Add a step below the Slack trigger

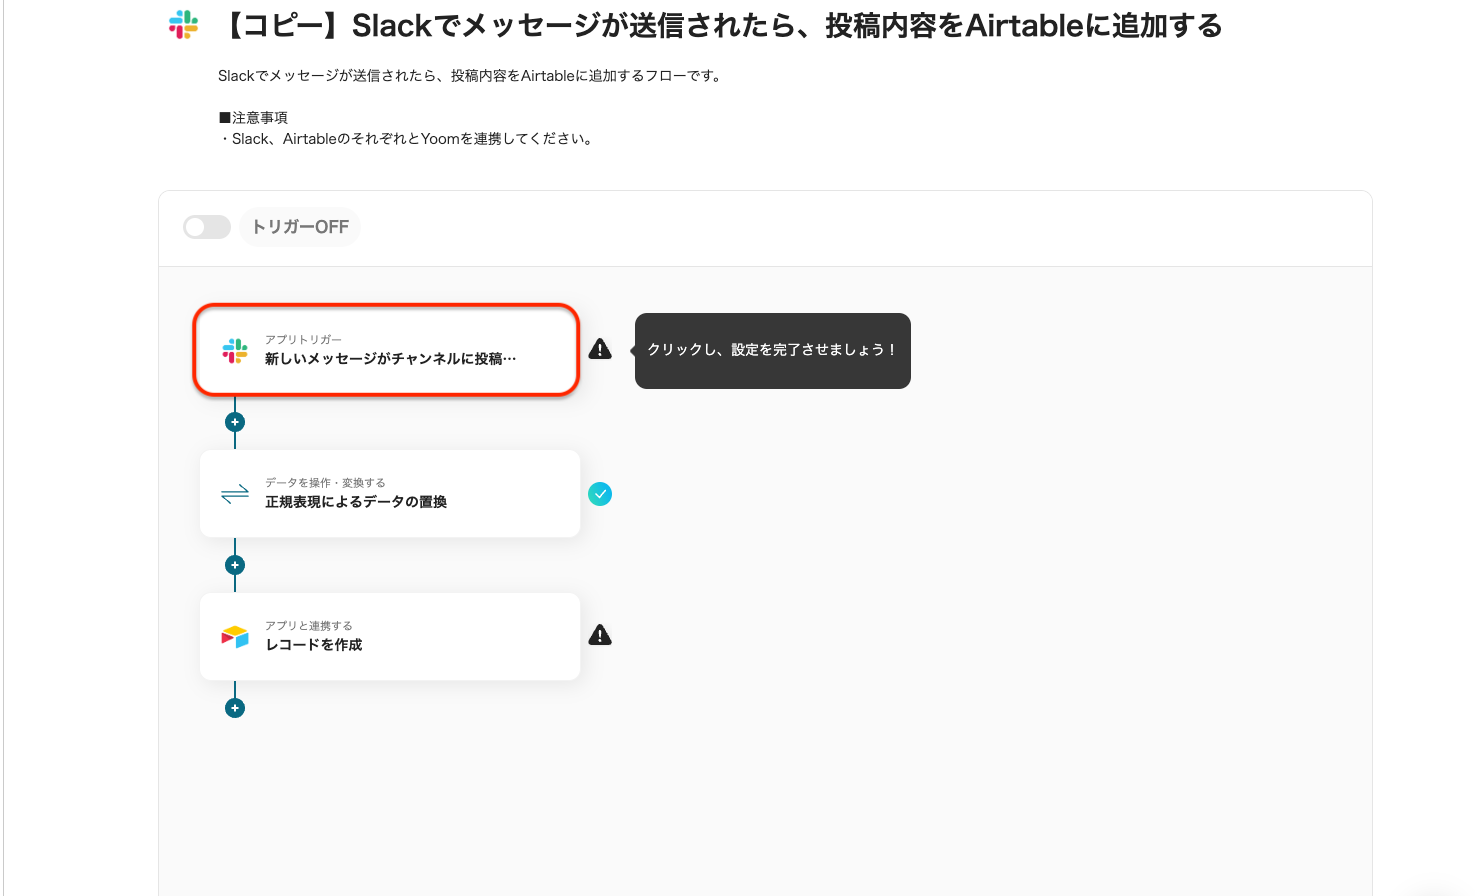point(235,422)
